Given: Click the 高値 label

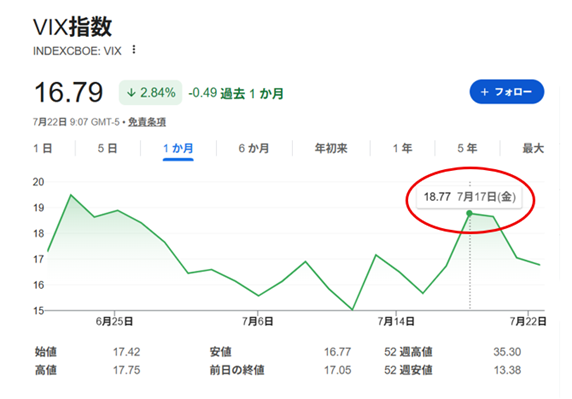Looking at the screenshot, I should click(46, 370).
